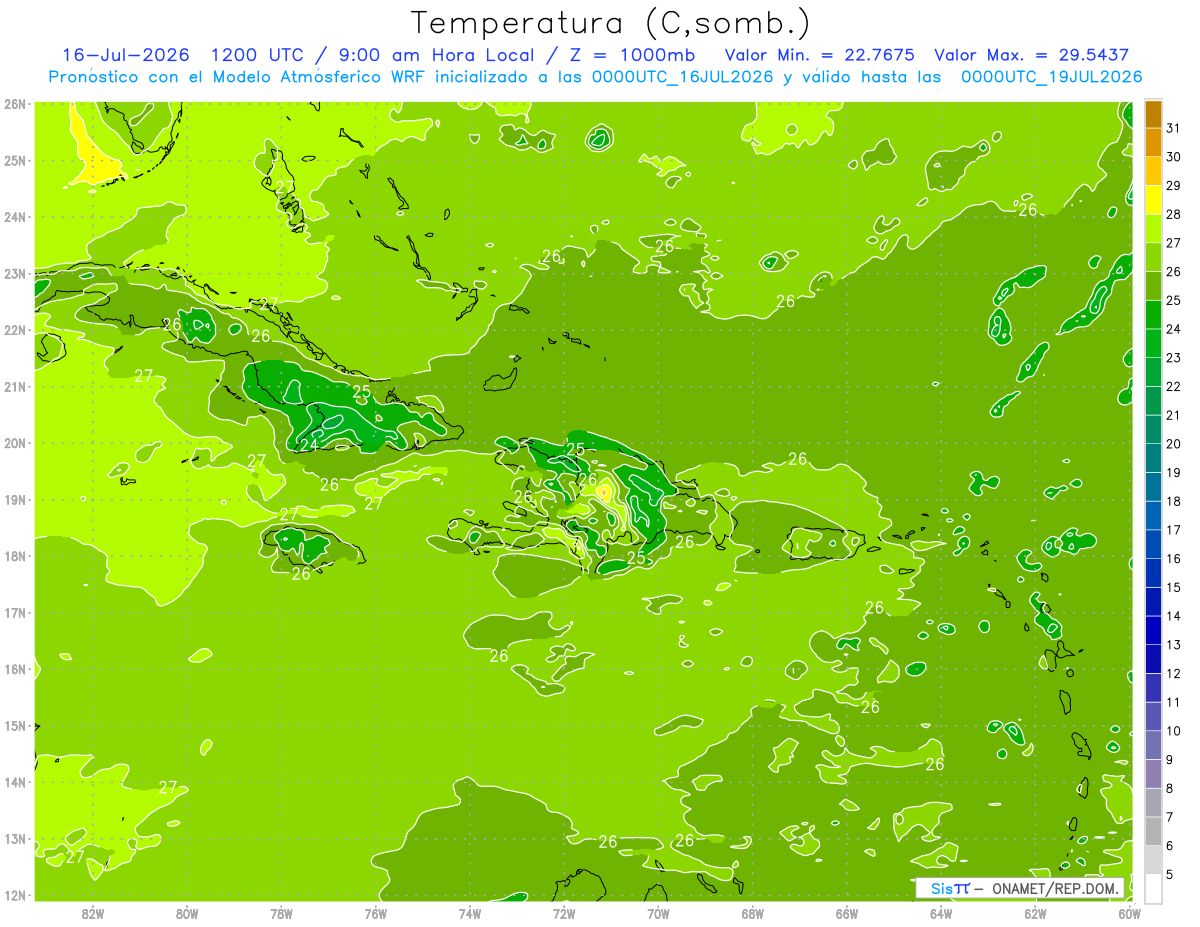1200x927 pixels.
Task: Click the color bar label '22'
Action: pos(1174,386)
